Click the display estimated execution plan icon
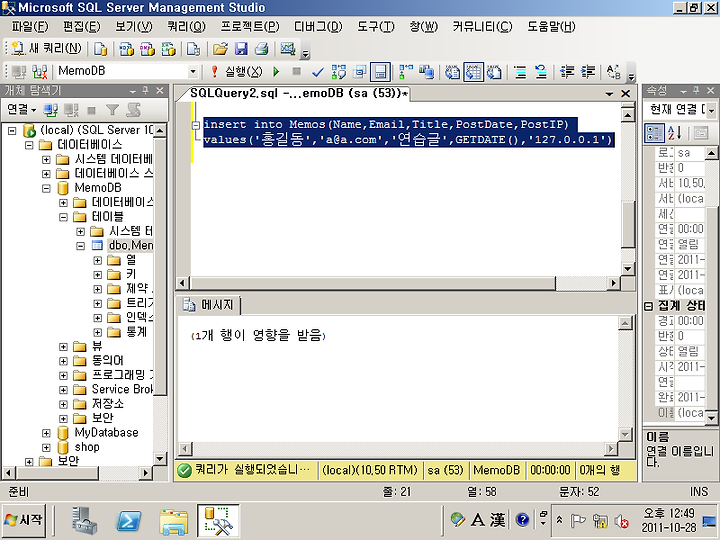Viewport: 720px width, 540px height. pyautogui.click(x=339, y=72)
